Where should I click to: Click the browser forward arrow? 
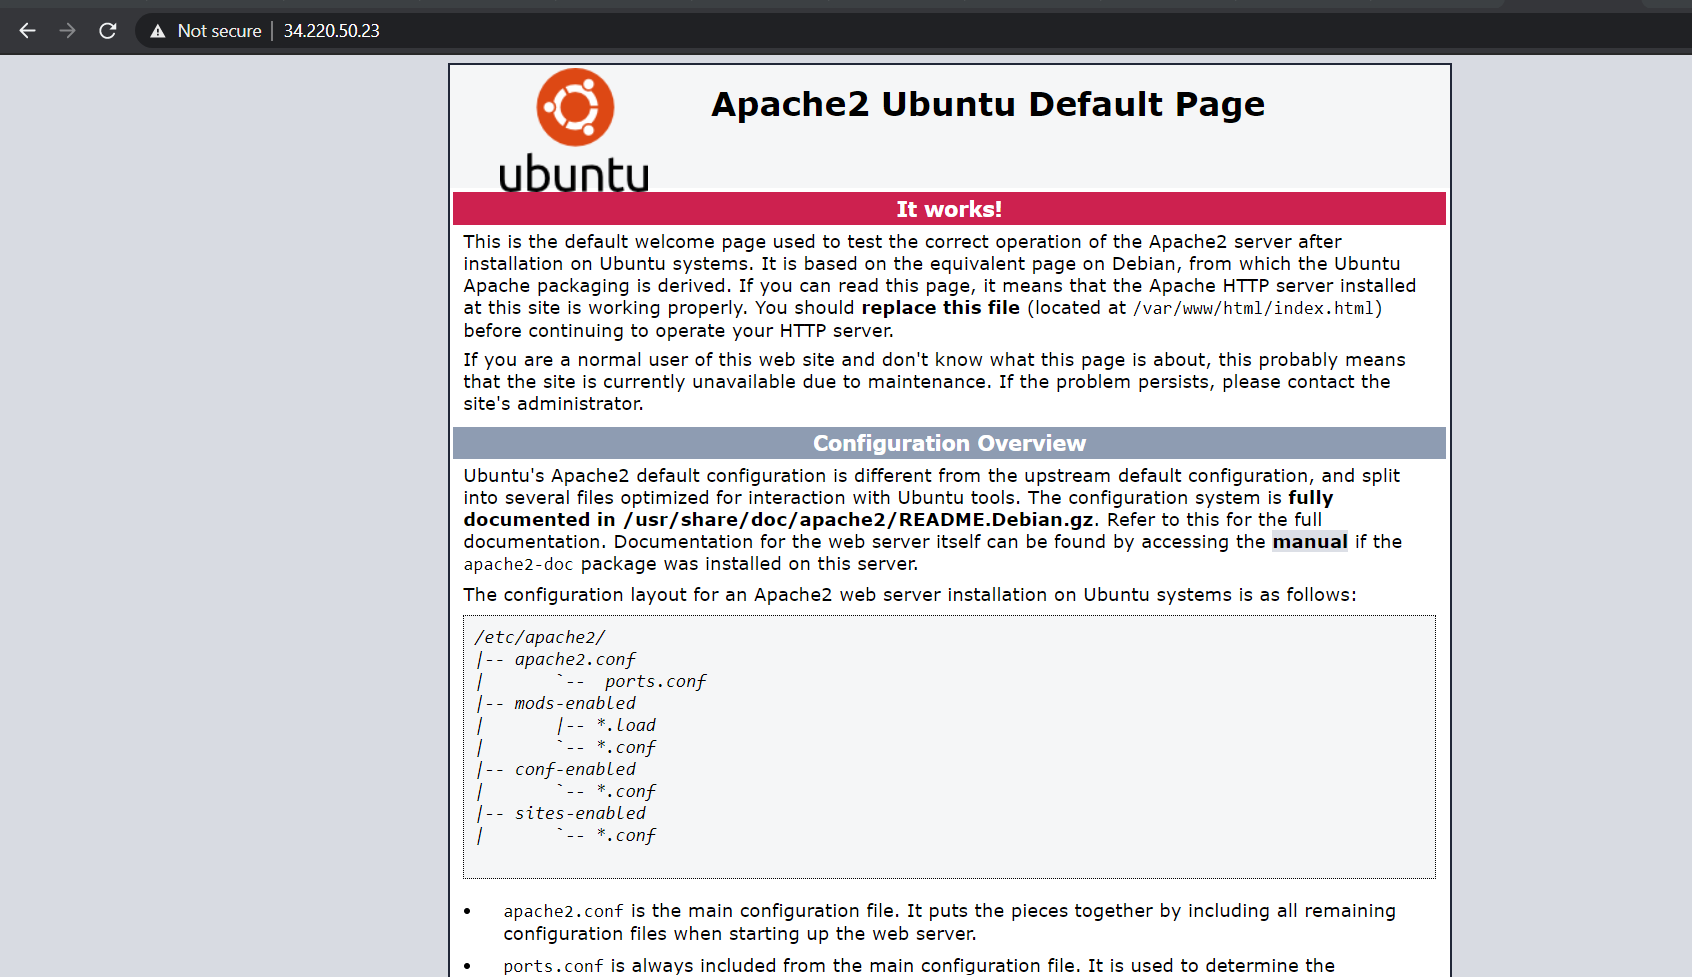tap(67, 31)
